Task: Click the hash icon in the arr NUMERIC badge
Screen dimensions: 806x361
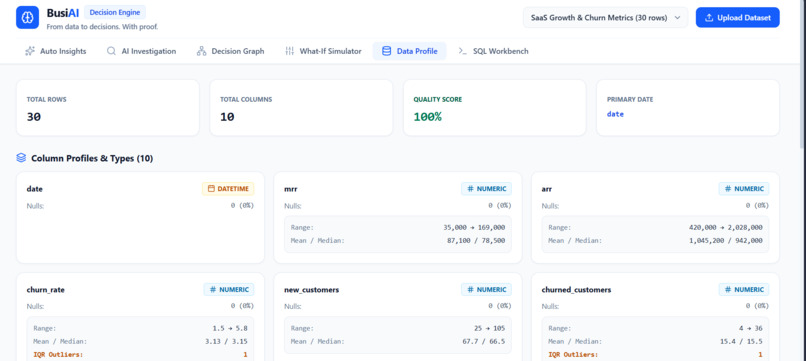Action: click(727, 189)
